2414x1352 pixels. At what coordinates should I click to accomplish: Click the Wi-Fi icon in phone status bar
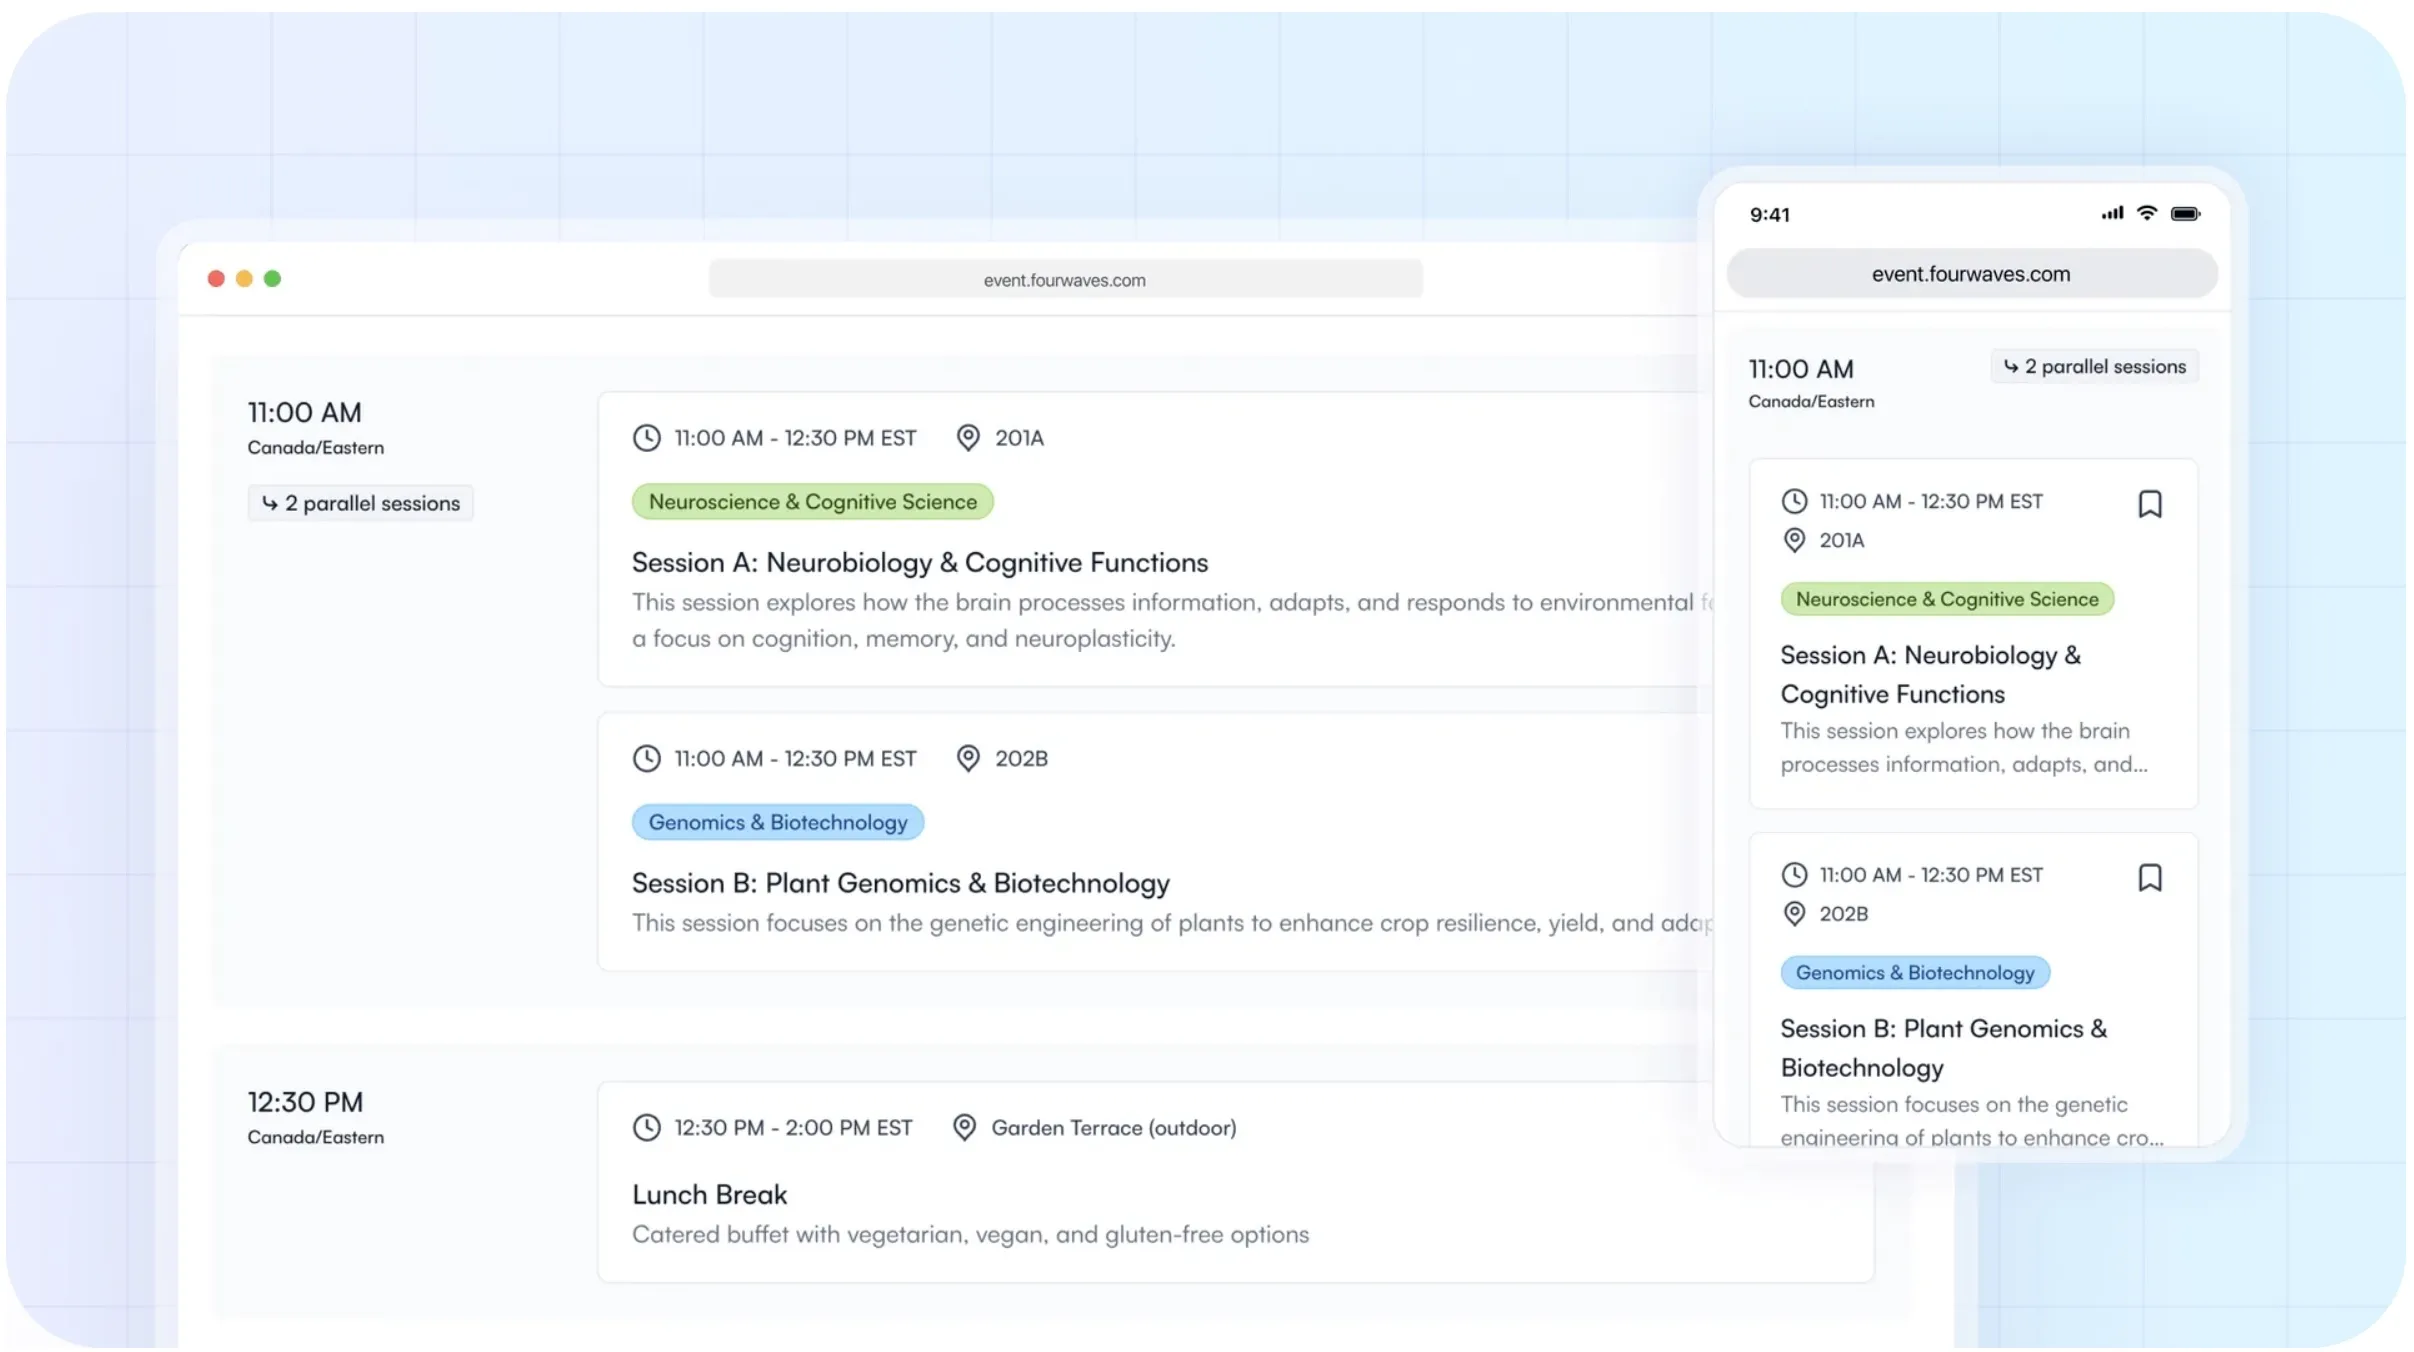pos(2146,213)
